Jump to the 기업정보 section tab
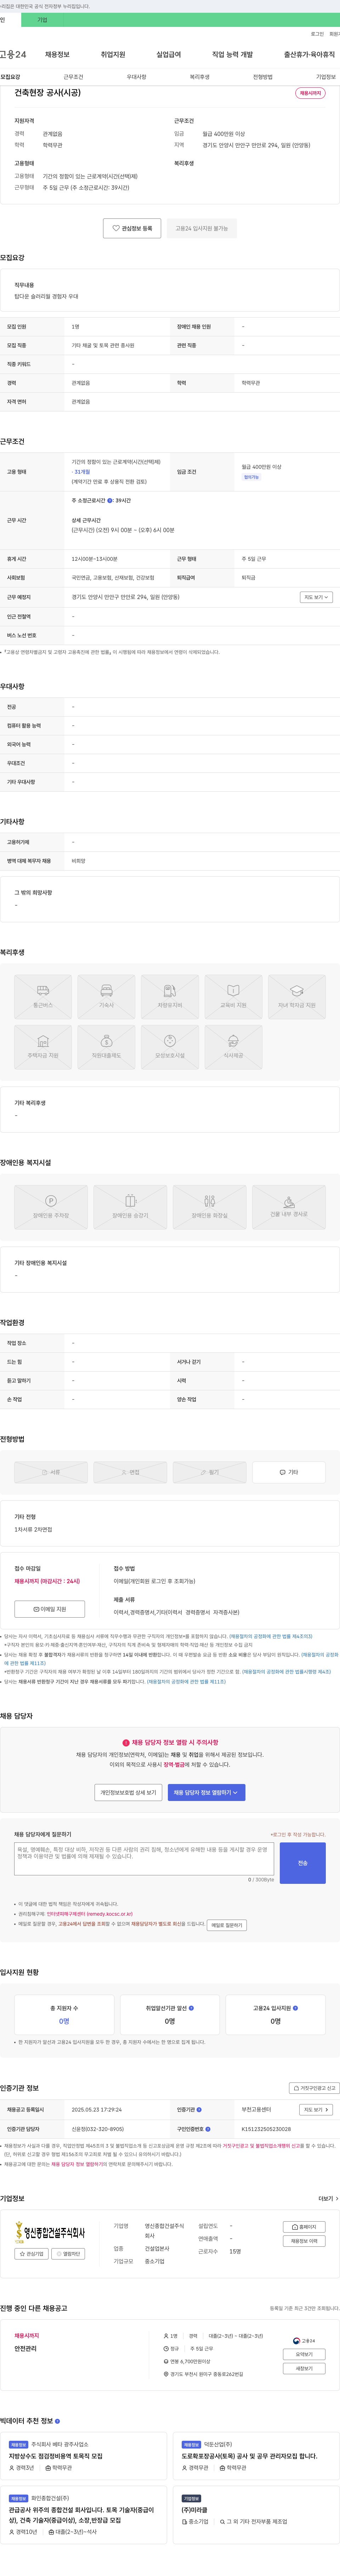 pyautogui.click(x=325, y=77)
